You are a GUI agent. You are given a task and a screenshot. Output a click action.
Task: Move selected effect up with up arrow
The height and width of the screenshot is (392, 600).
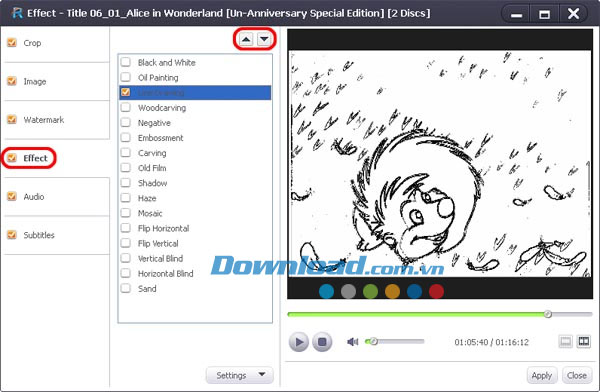[x=246, y=39]
